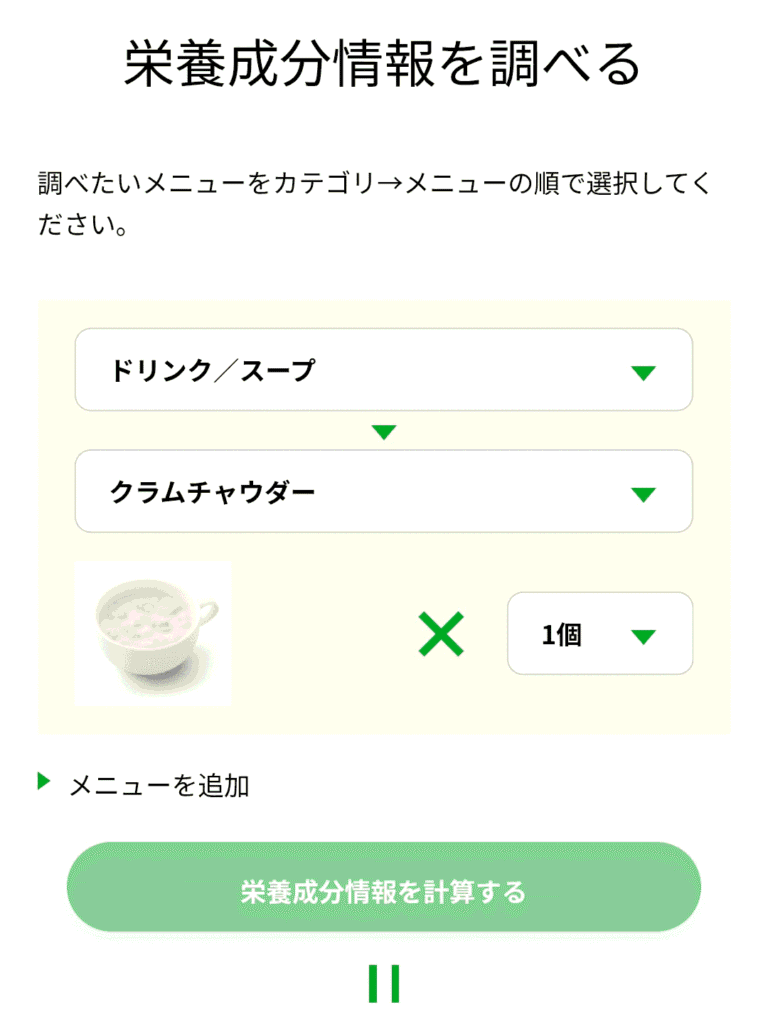Open the 1個 quantity dropdown
768x1024 pixels.
tap(599, 633)
